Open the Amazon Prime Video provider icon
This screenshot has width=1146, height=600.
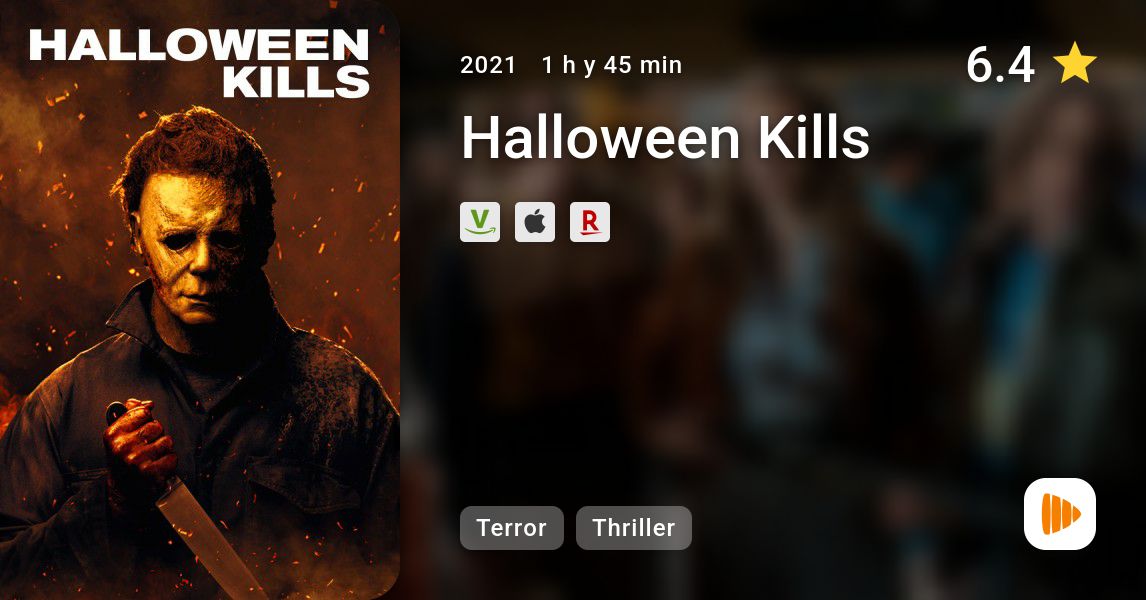click(x=480, y=222)
